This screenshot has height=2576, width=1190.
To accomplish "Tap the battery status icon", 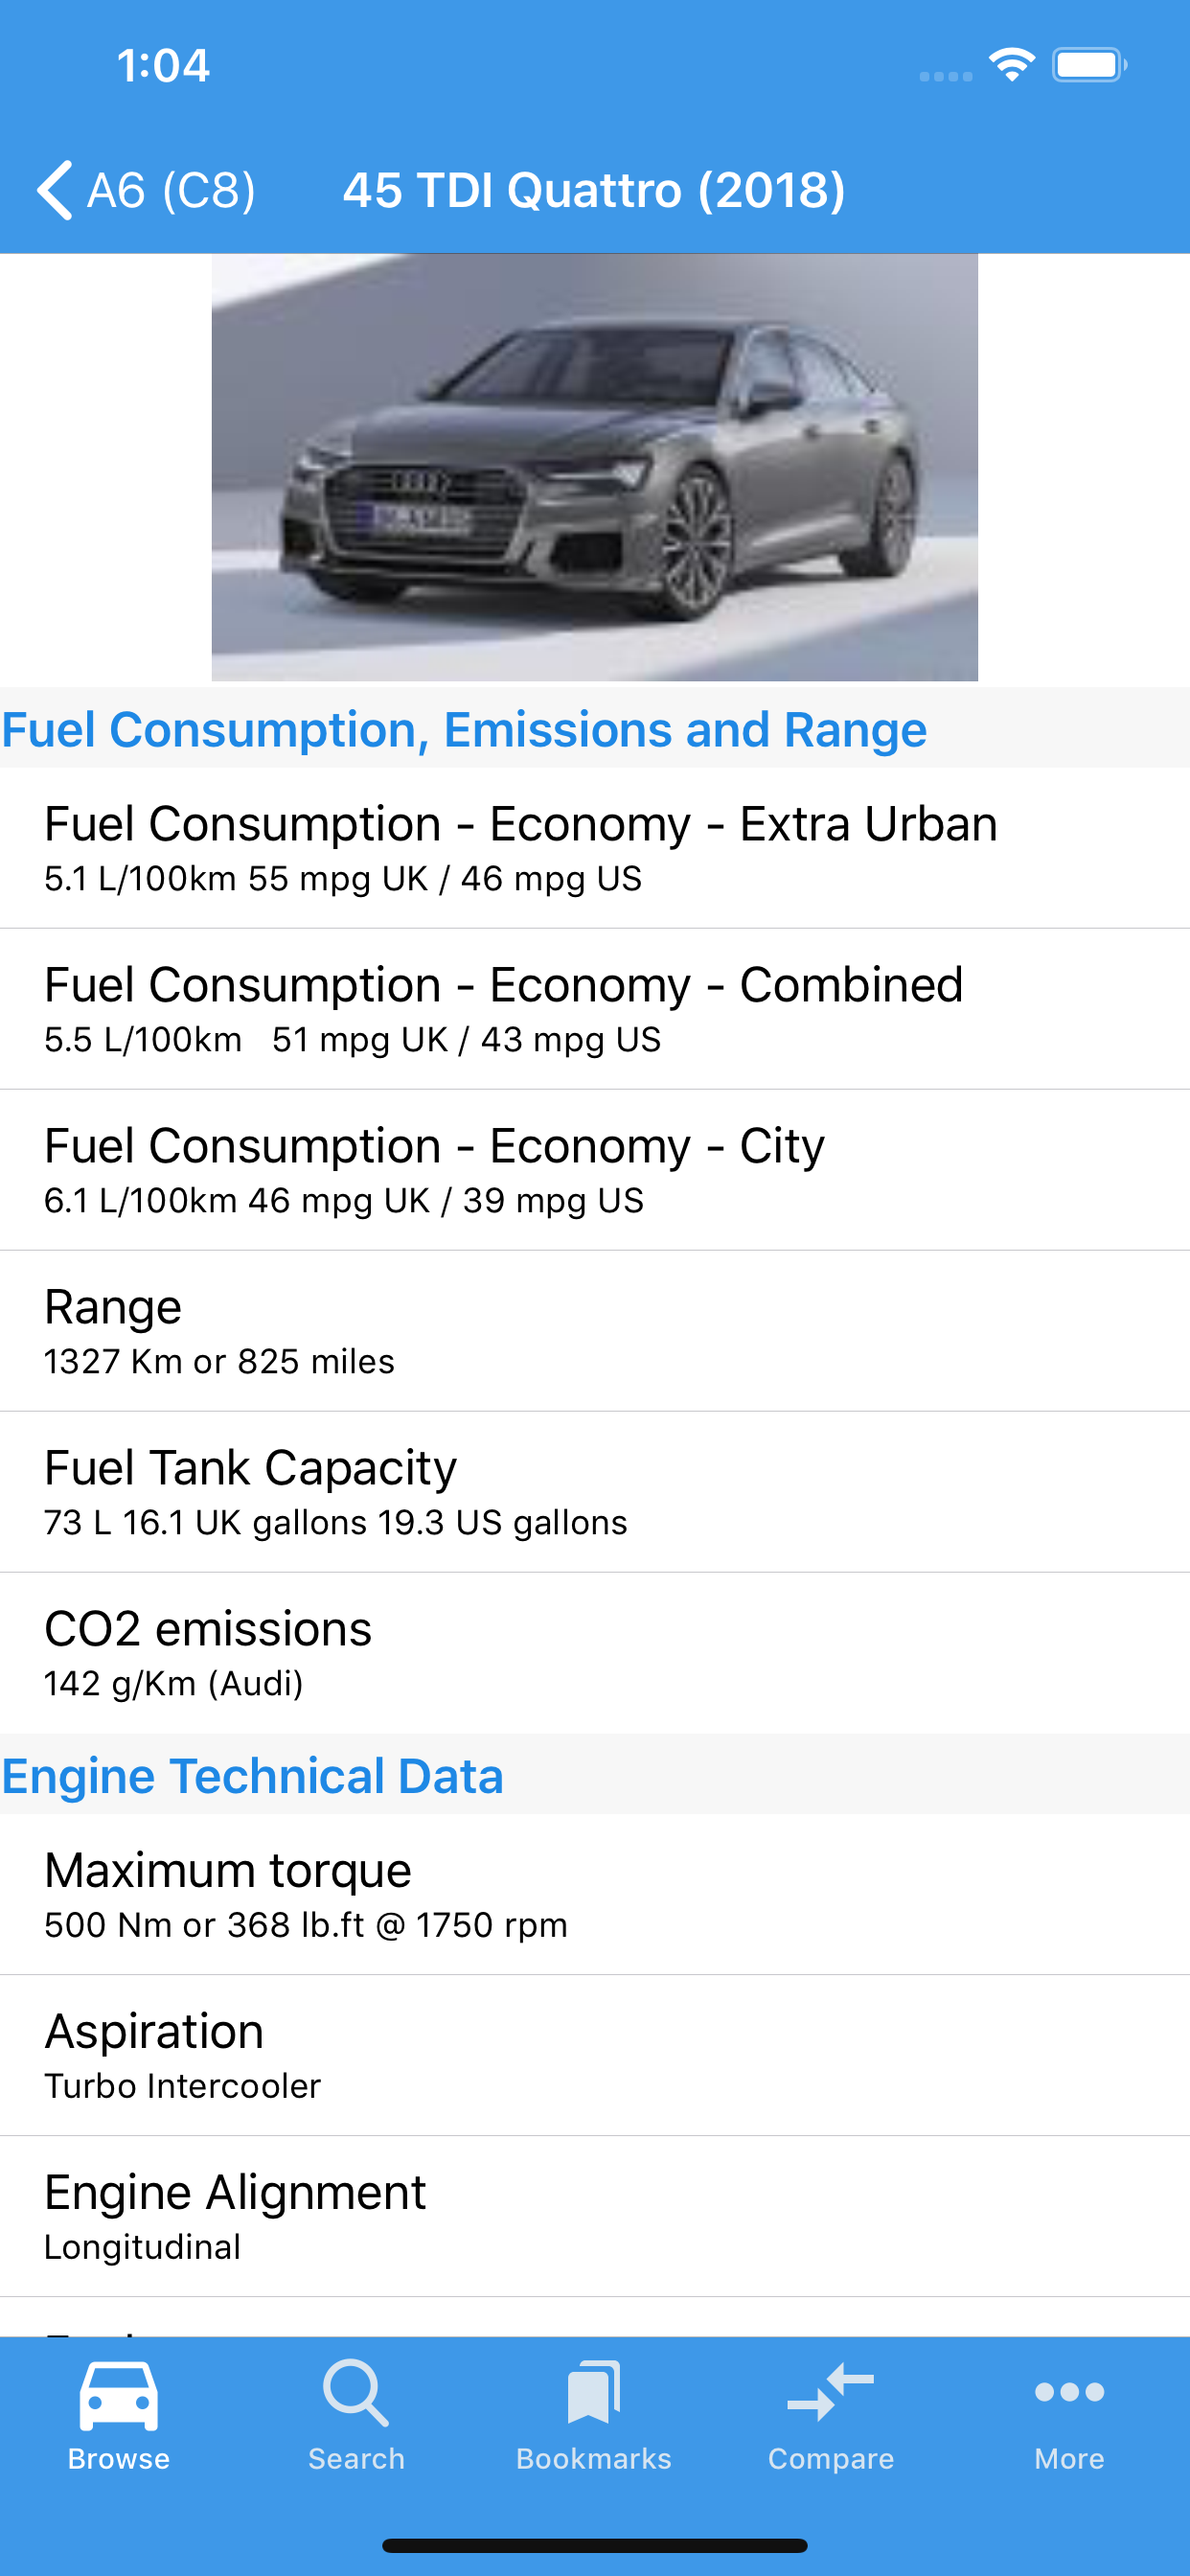I will point(1089,66).
